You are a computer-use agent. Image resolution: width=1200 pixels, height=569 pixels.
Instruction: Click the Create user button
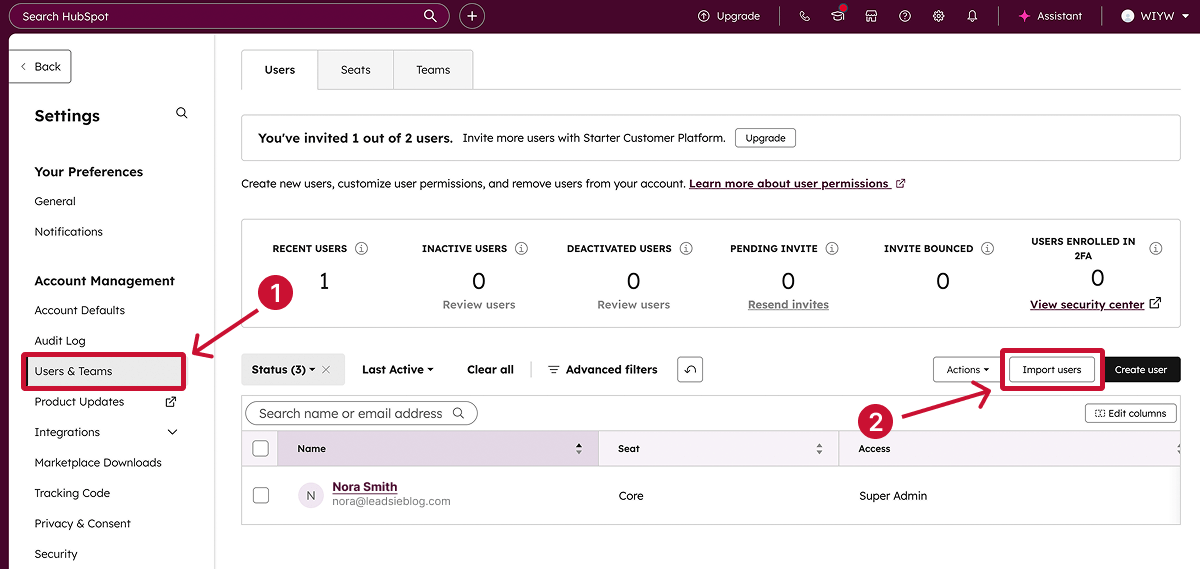1141,370
